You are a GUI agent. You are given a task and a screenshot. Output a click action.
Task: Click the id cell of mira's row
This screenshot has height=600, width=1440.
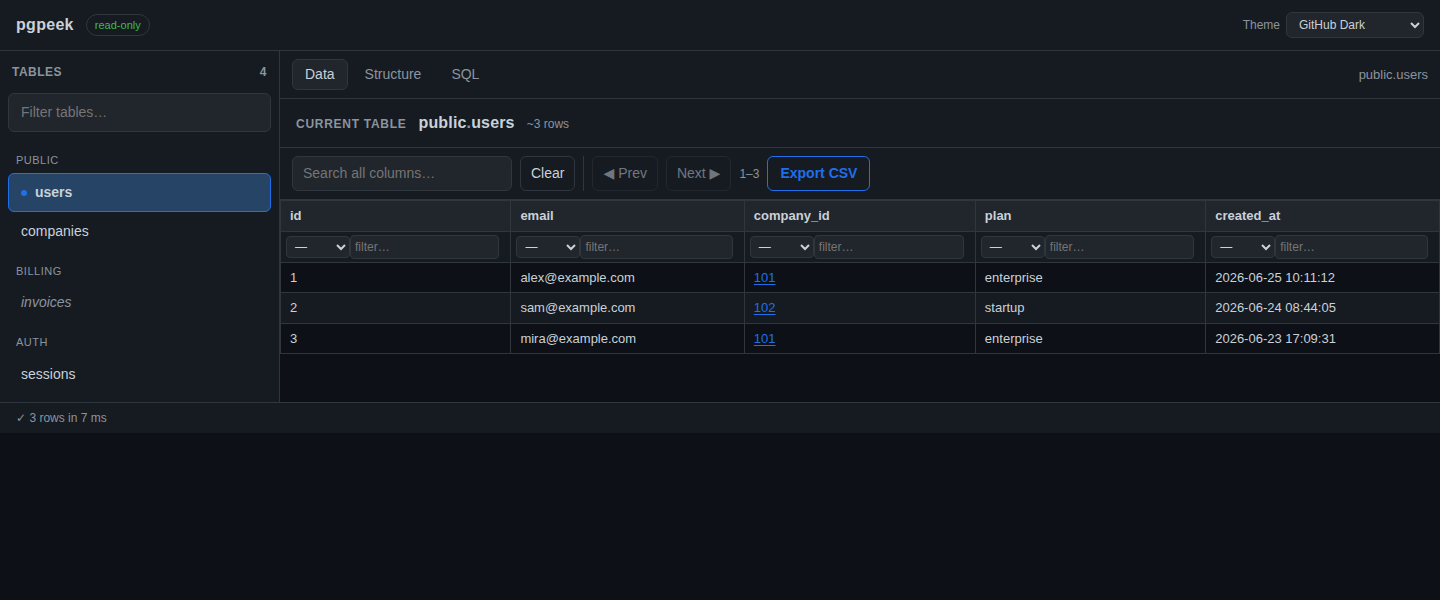(x=395, y=339)
